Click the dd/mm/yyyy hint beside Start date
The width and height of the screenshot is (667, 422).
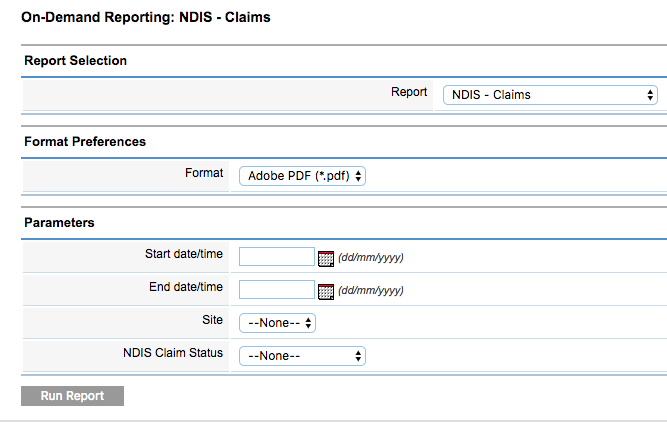[371, 257]
